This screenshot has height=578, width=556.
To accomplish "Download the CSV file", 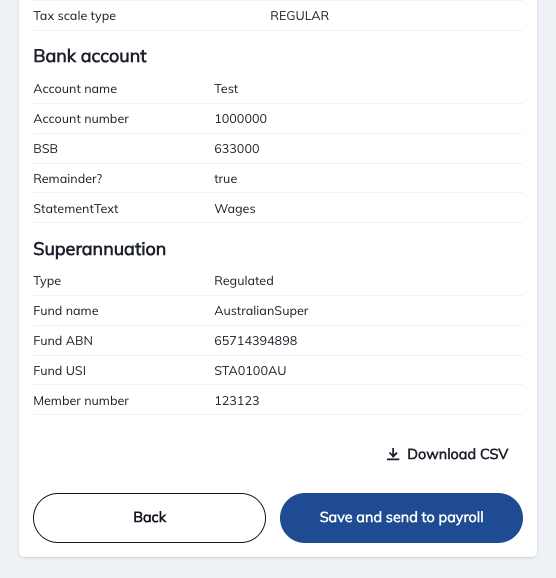I will [447, 454].
